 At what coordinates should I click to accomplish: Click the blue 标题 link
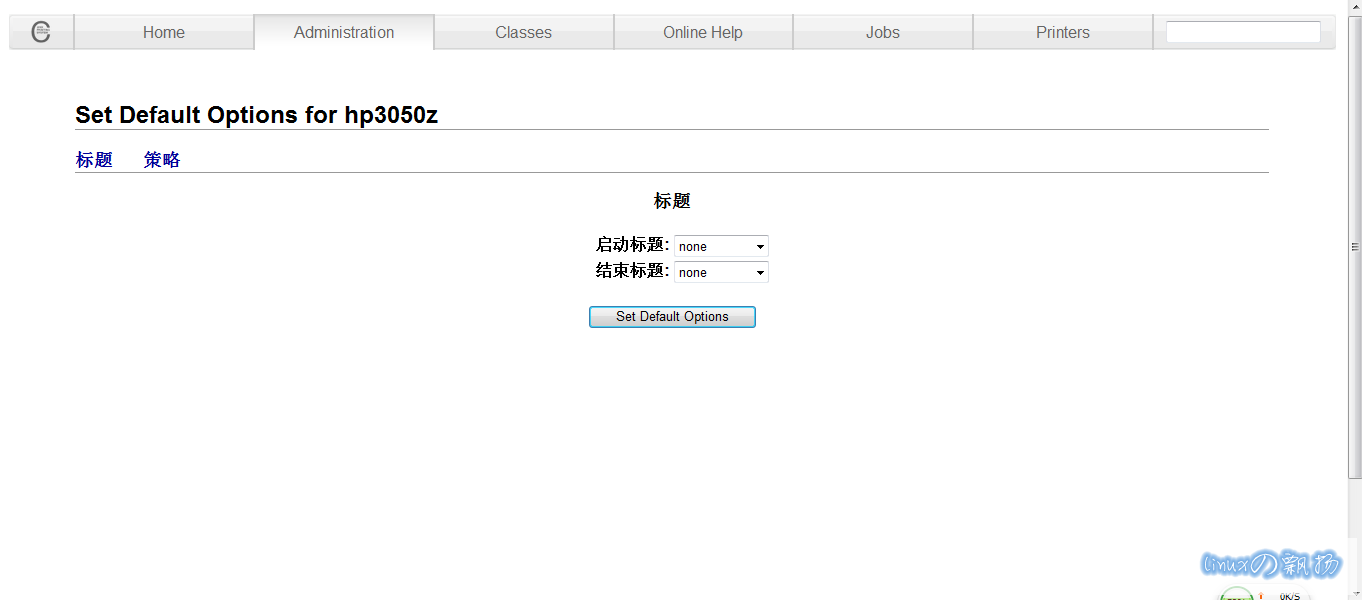point(94,160)
